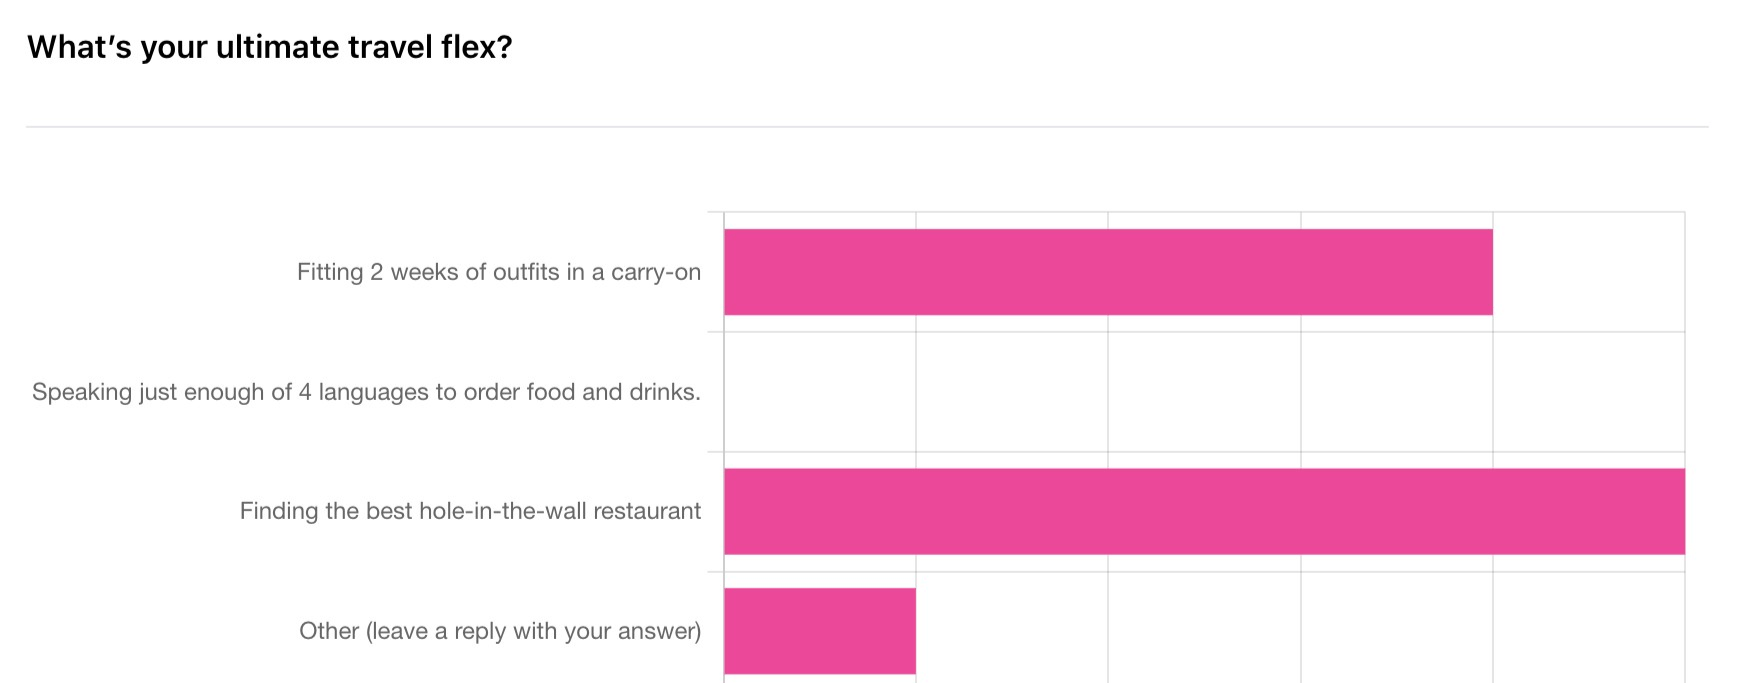Click the horizontal divider below the question title

pyautogui.click(x=867, y=127)
